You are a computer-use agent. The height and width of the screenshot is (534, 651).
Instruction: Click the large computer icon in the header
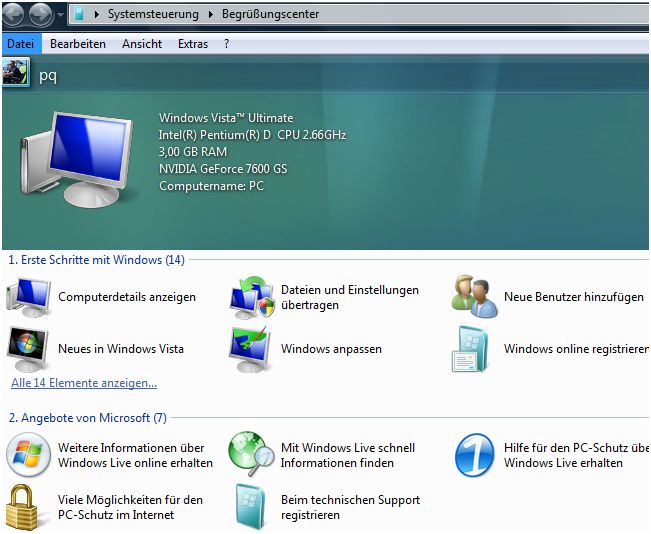click(76, 159)
